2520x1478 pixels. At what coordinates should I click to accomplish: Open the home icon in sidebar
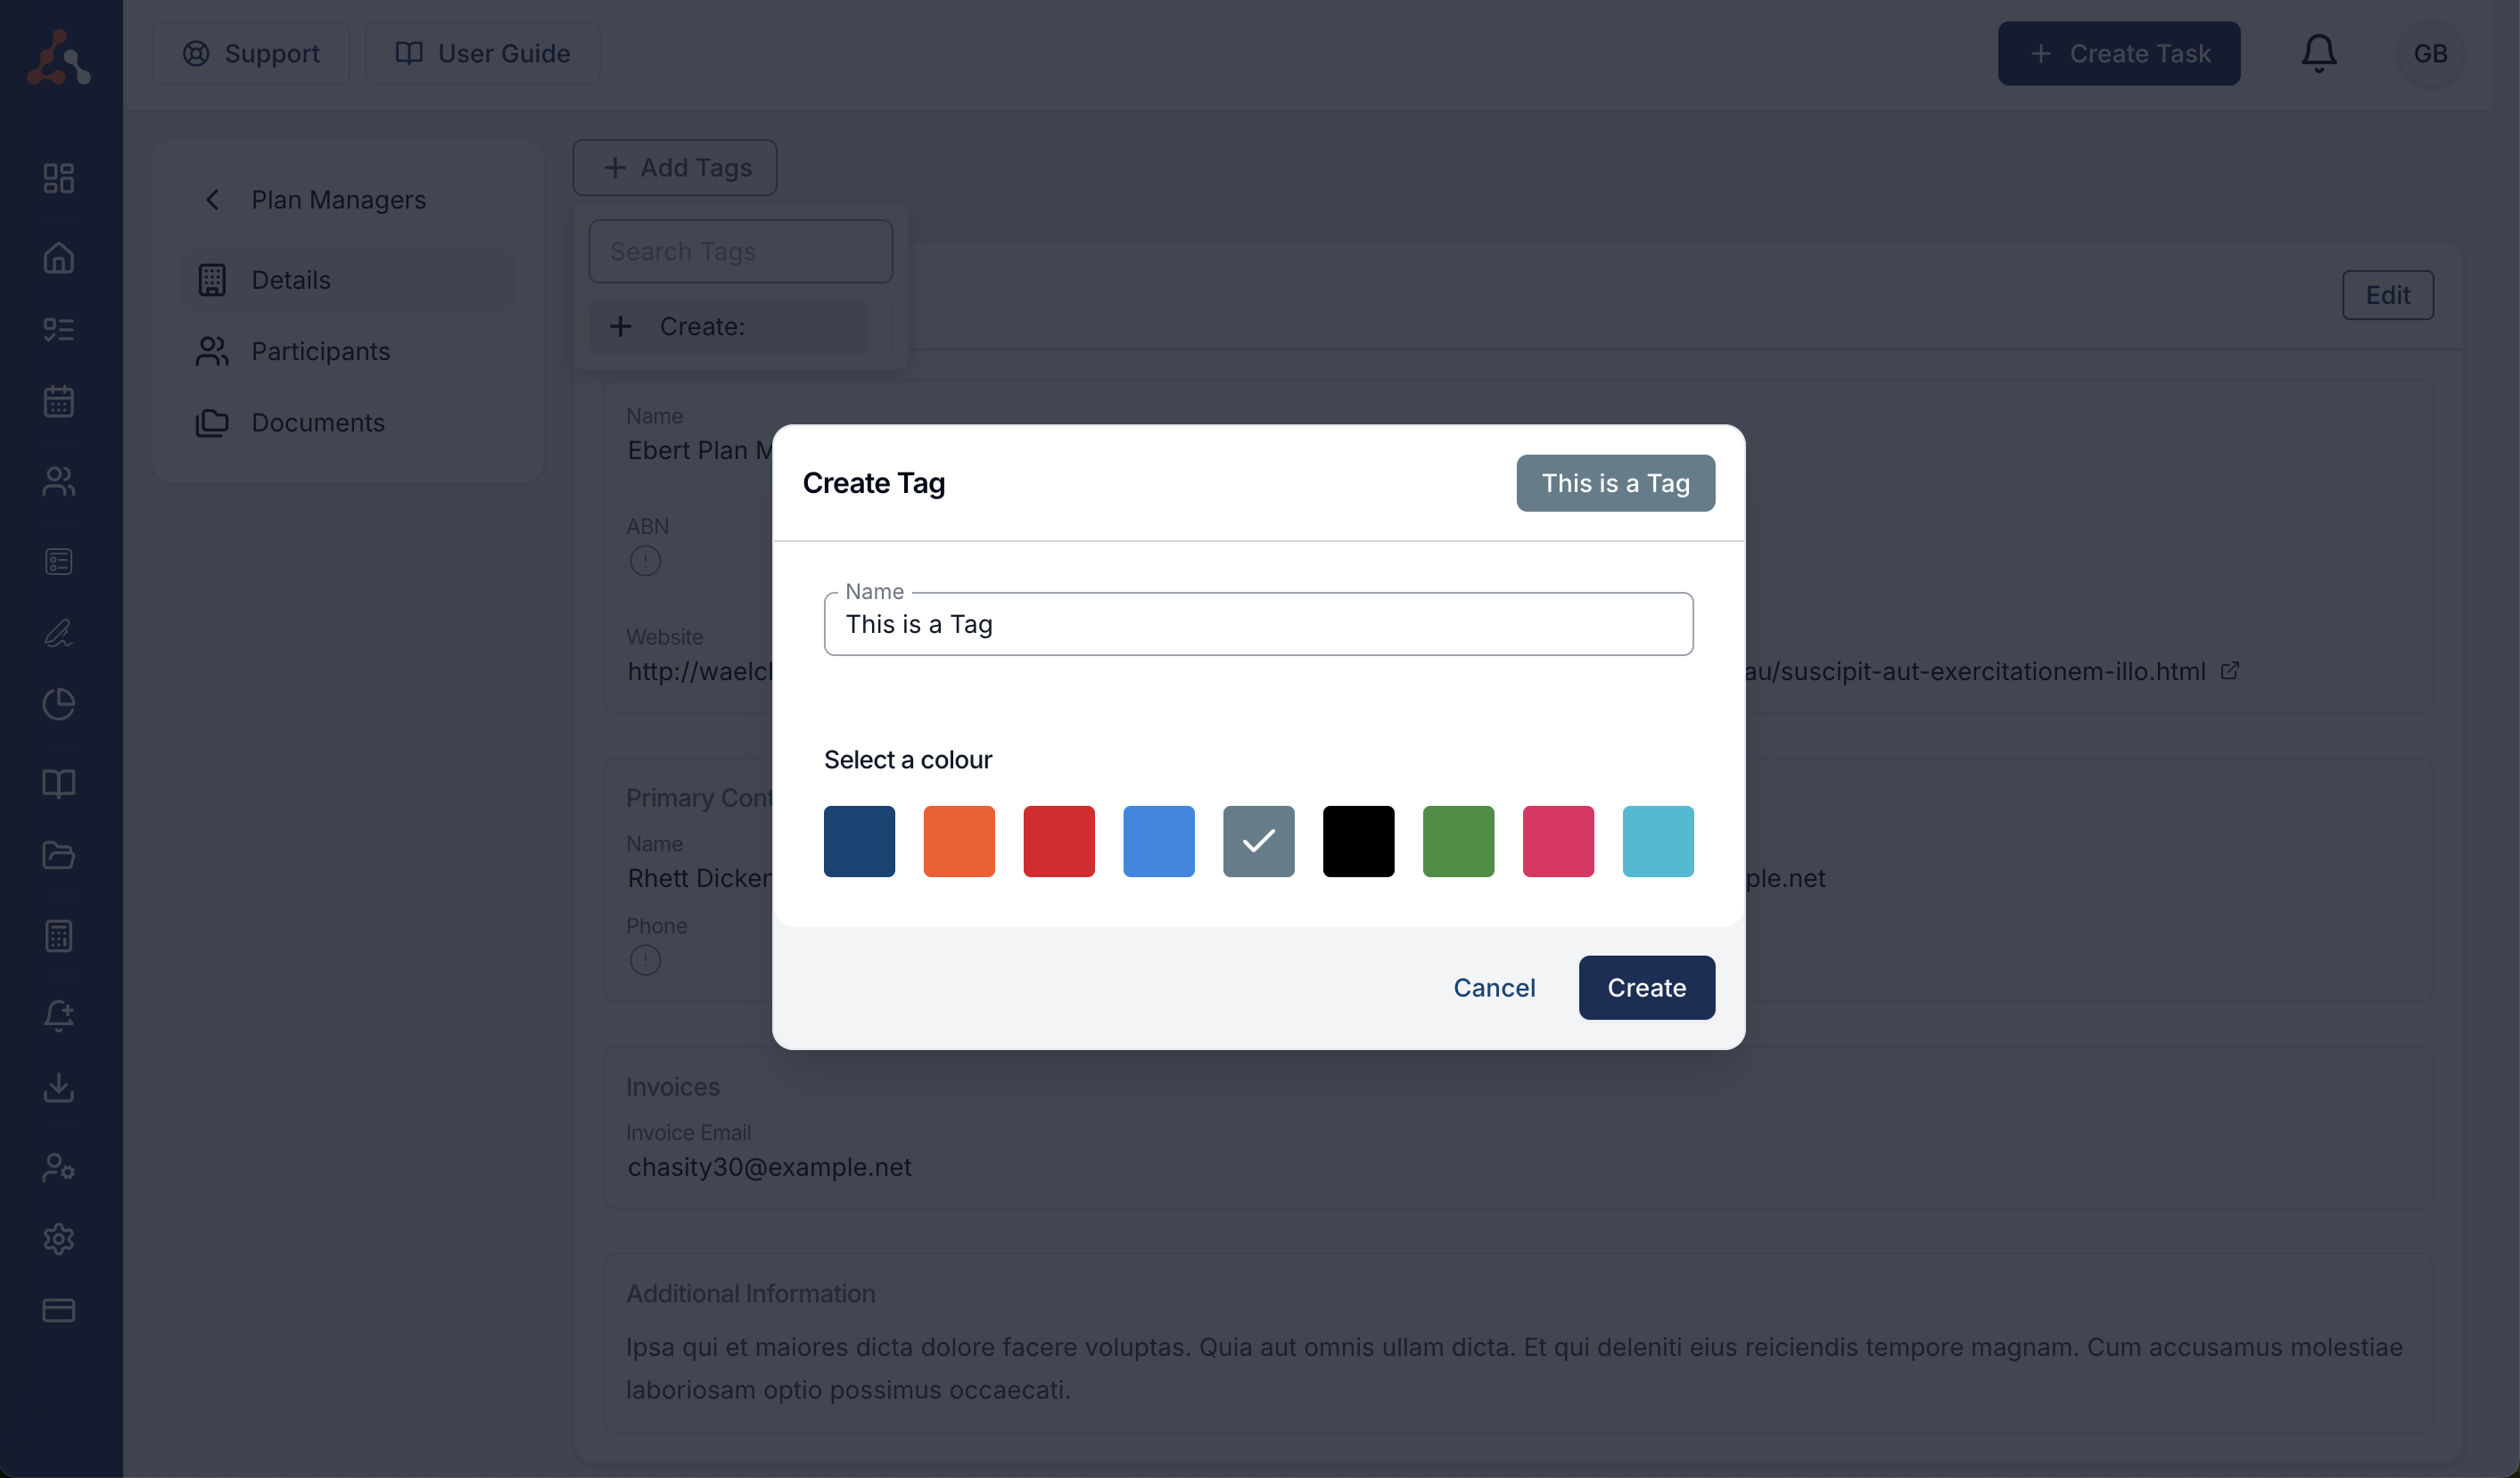click(59, 258)
